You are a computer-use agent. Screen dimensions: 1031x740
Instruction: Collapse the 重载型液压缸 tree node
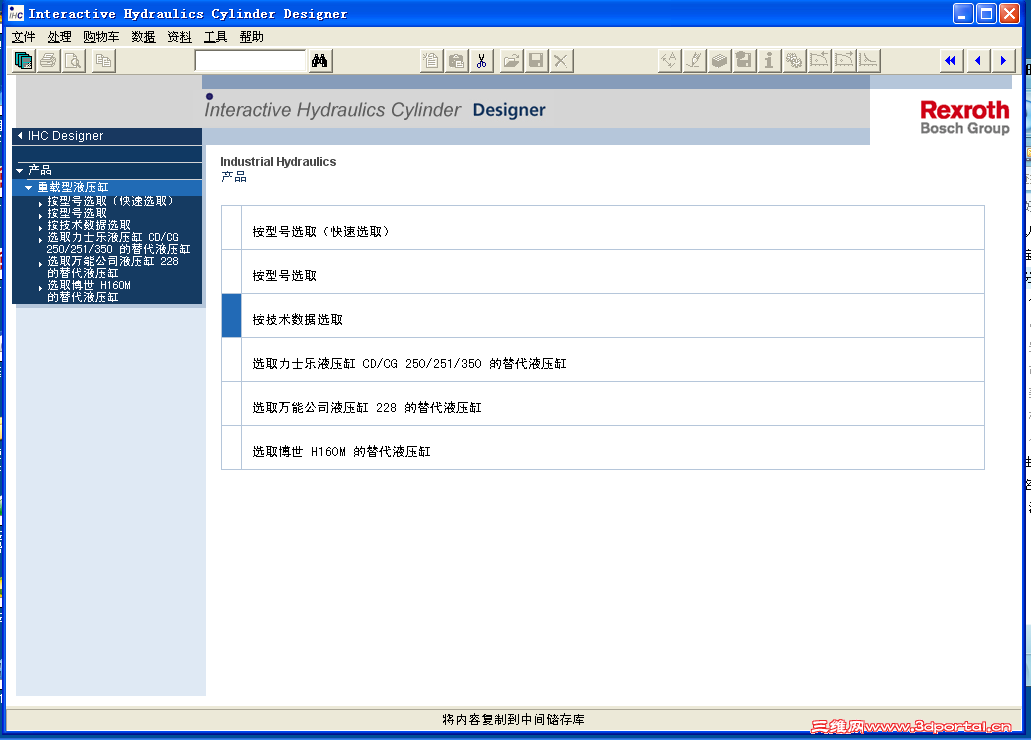pyautogui.click(x=29, y=187)
